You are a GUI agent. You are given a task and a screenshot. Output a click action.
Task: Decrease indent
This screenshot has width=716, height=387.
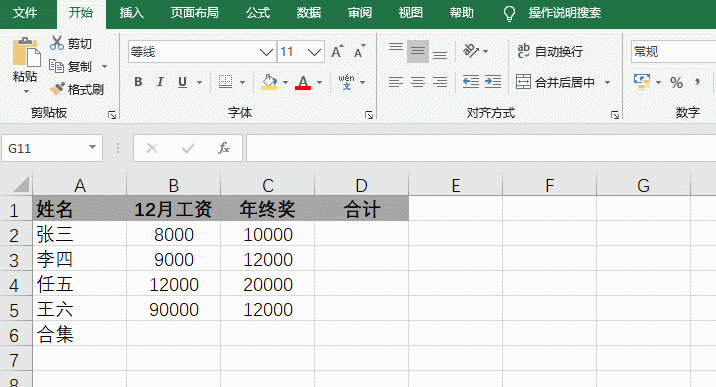click(x=471, y=82)
